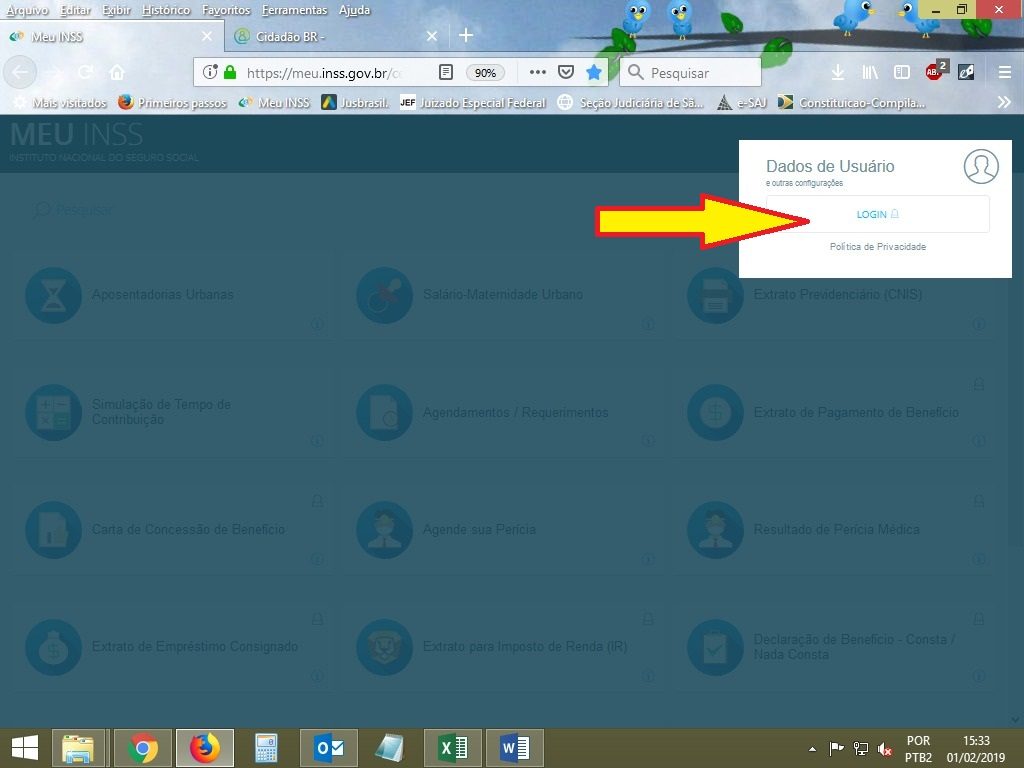Click the Pesquisar search field in toolbar
Viewport: 1024px width, 768px height.
(690, 72)
